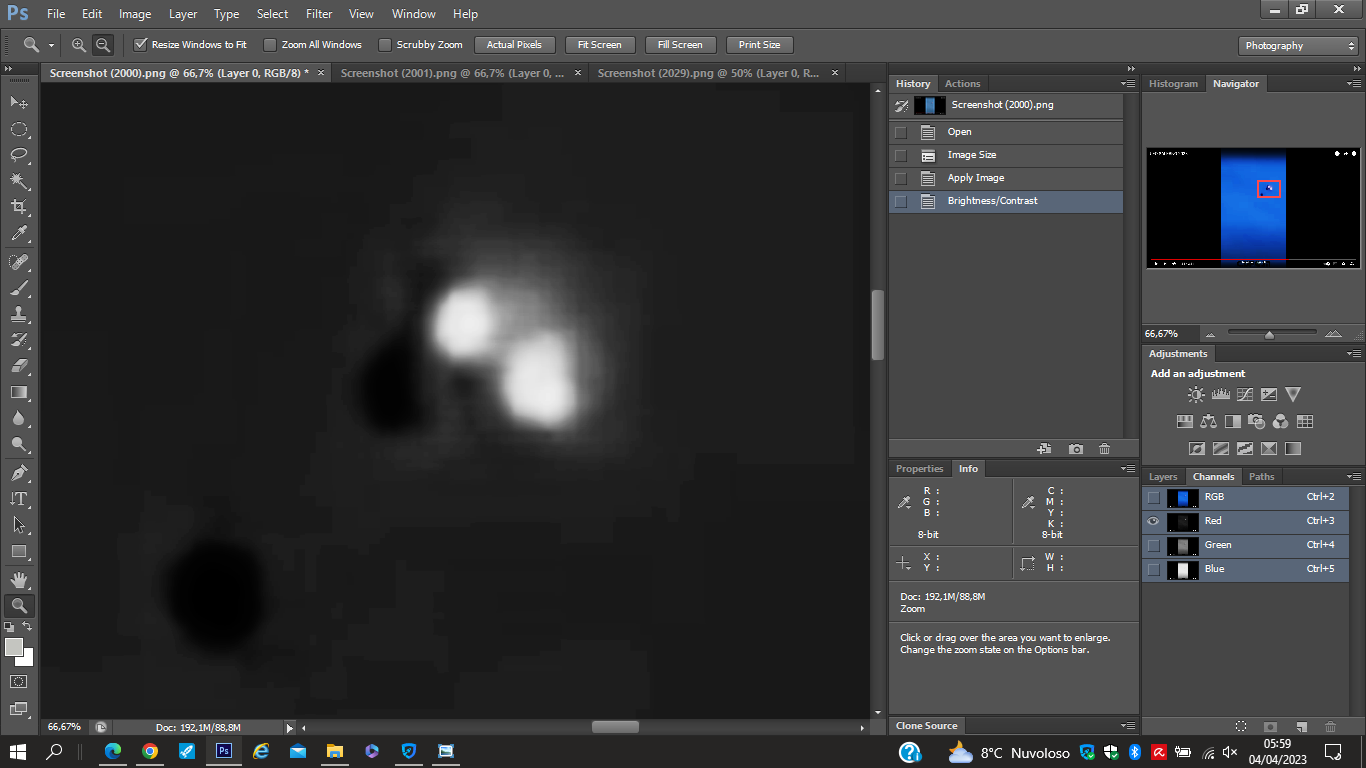The height and width of the screenshot is (768, 1366).
Task: Switch to the Layers tab
Action: click(1163, 477)
